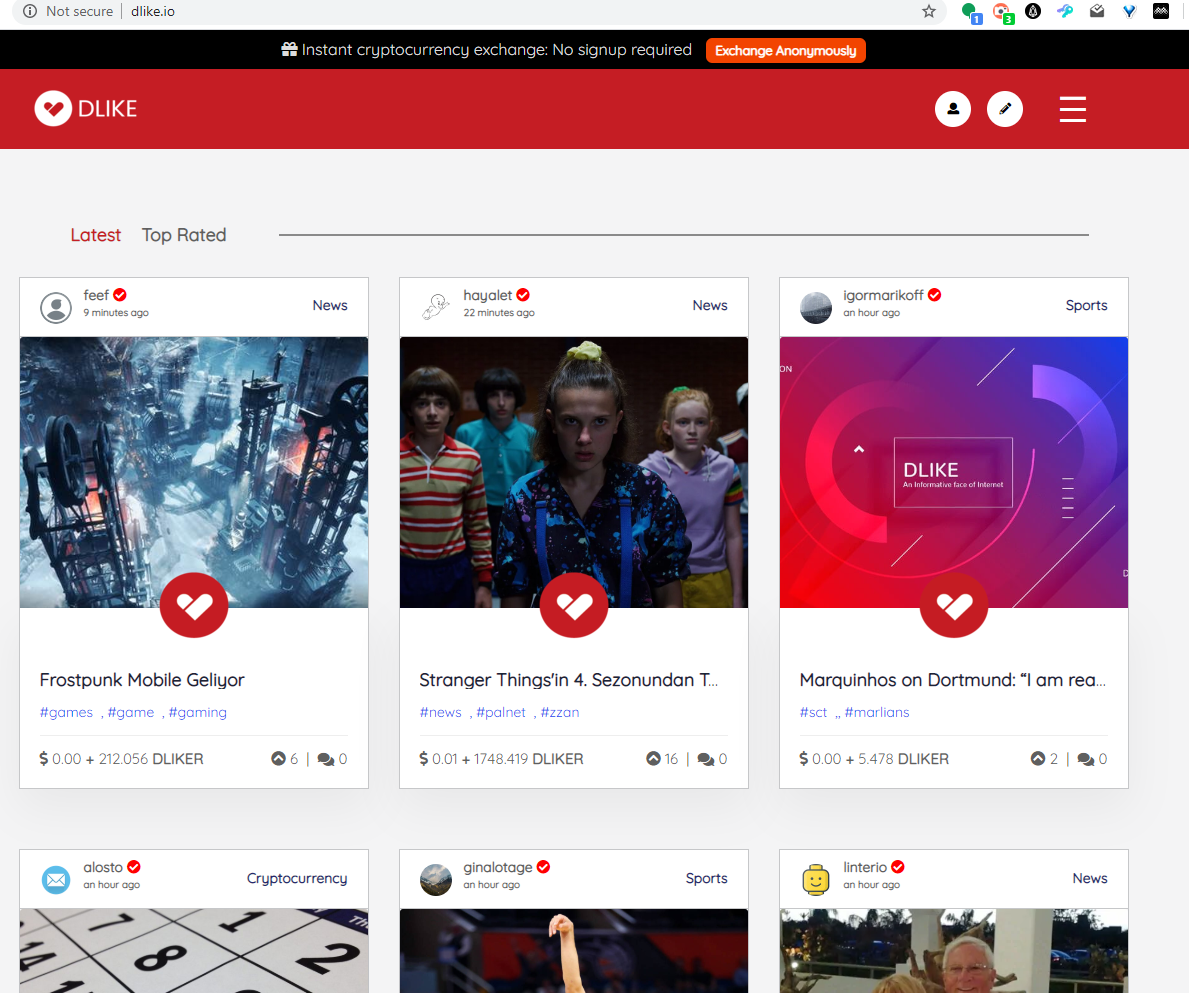Image resolution: width=1189 pixels, height=993 pixels.
Task: Click the rightmost browser extension icon
Action: coord(1161,11)
